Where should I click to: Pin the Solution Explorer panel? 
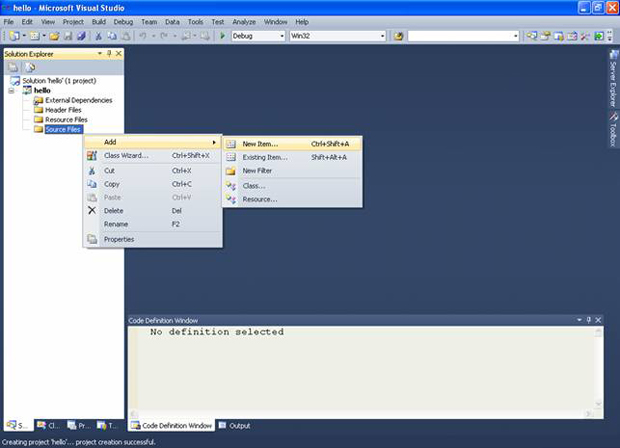point(109,53)
